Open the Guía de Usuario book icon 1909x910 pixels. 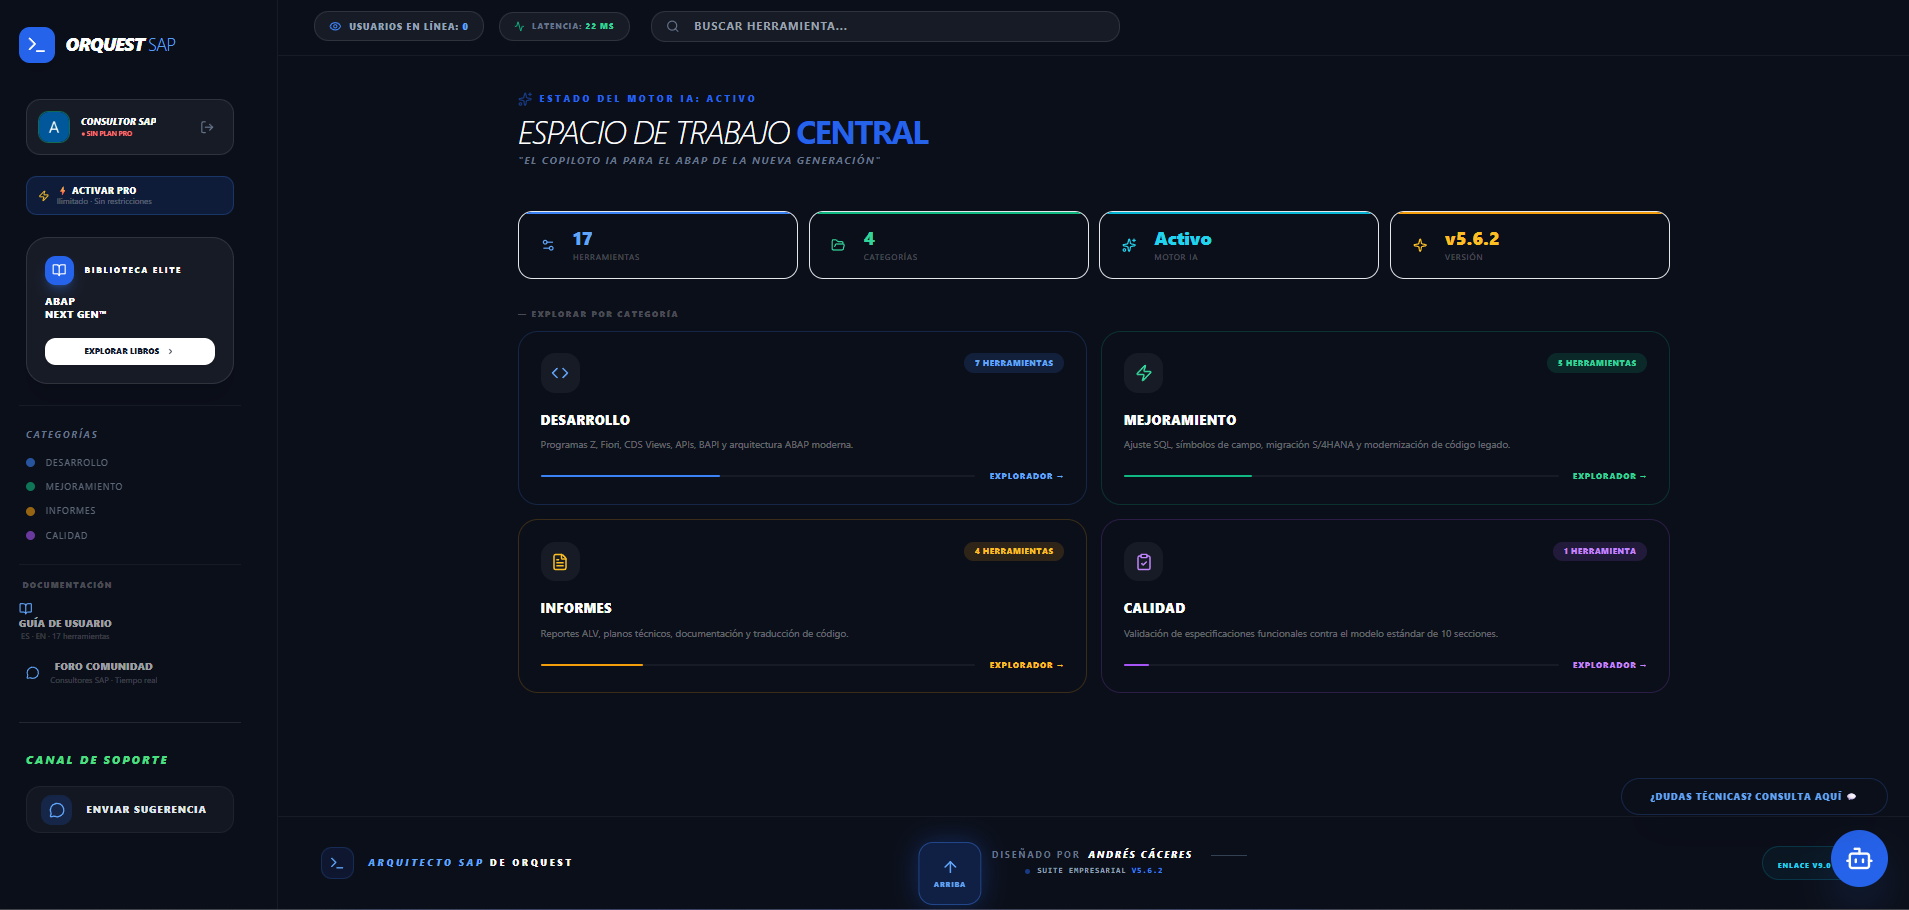[24, 607]
